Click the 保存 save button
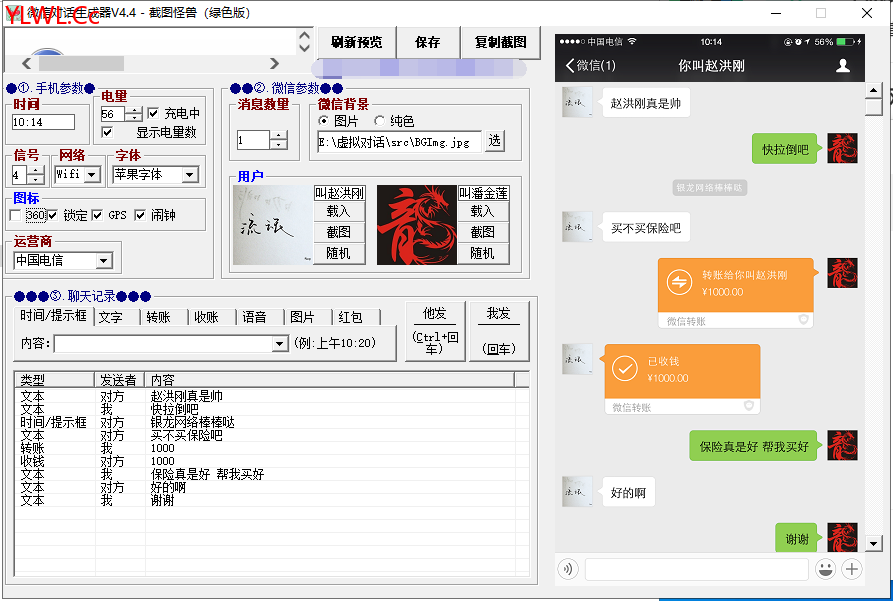This screenshot has width=893, height=601. (428, 42)
